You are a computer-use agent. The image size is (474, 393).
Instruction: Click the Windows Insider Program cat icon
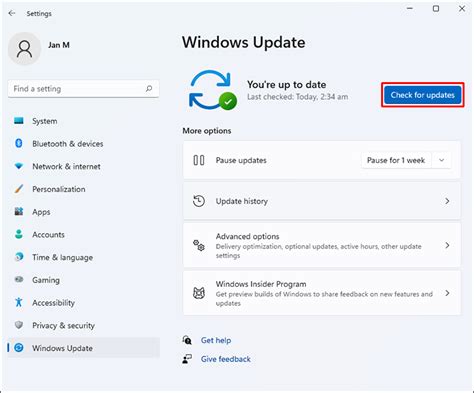pyautogui.click(x=199, y=293)
